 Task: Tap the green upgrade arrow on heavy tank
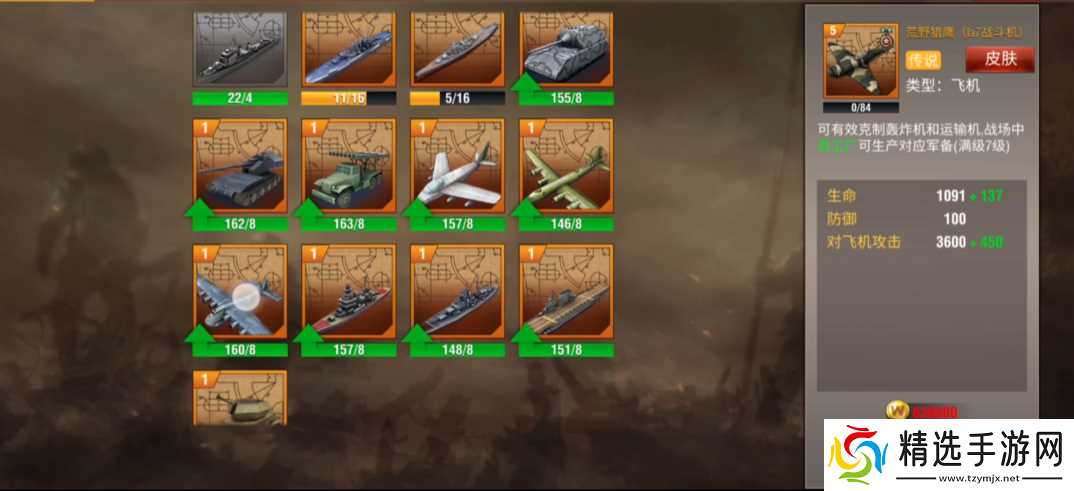tap(527, 82)
